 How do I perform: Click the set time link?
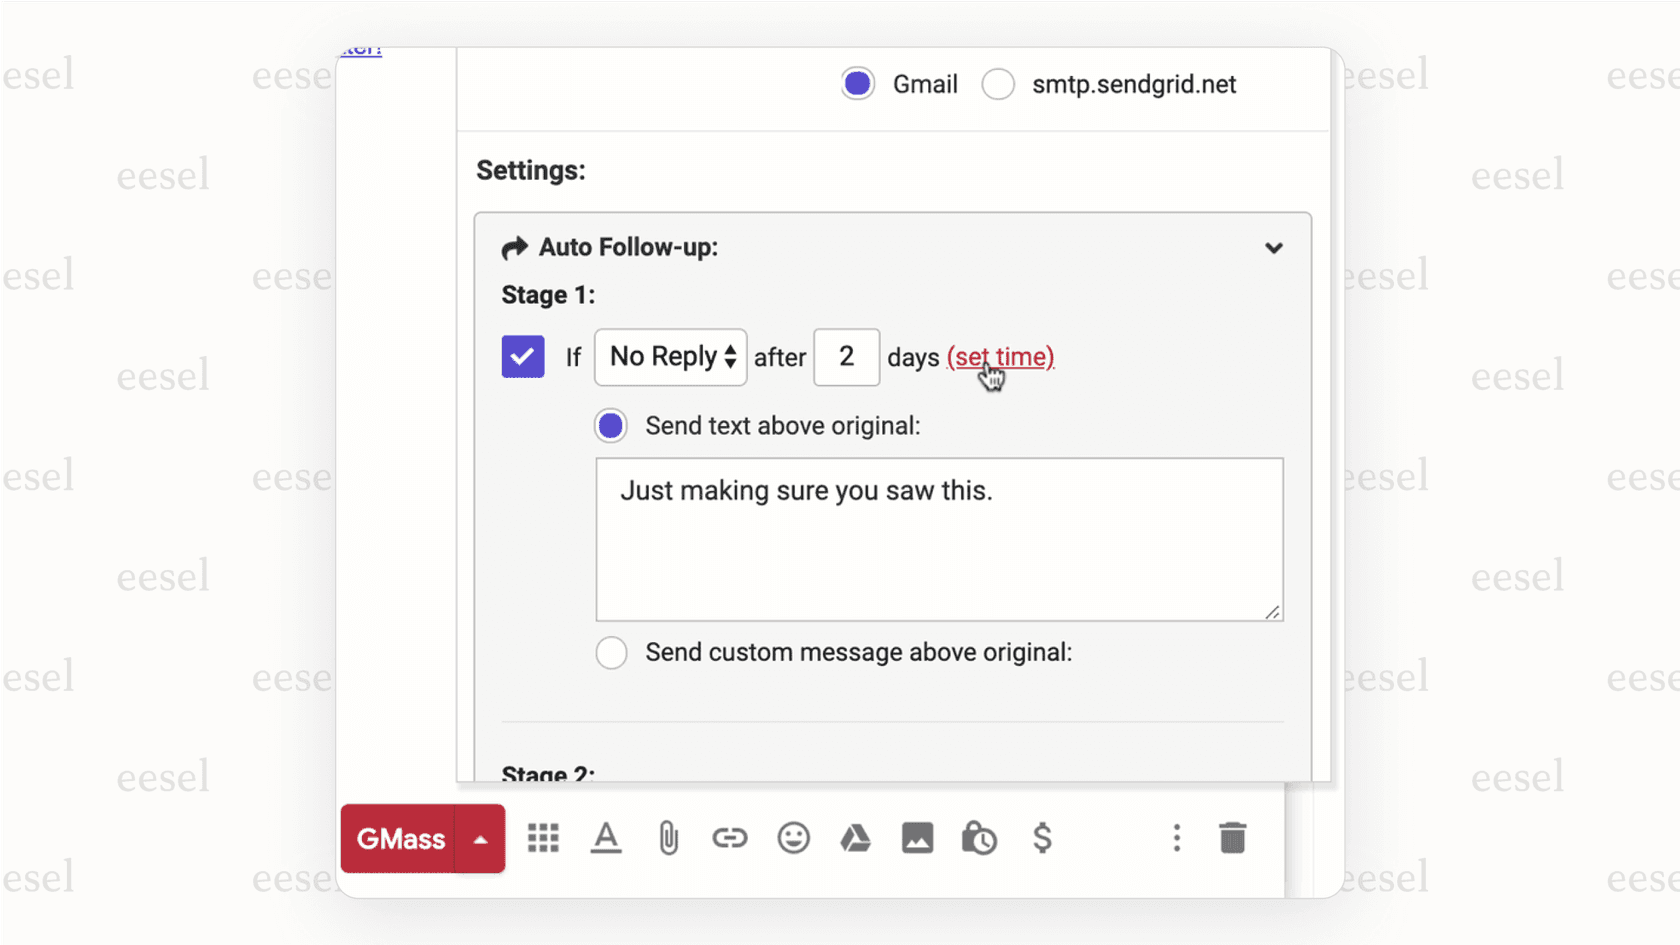point(999,357)
